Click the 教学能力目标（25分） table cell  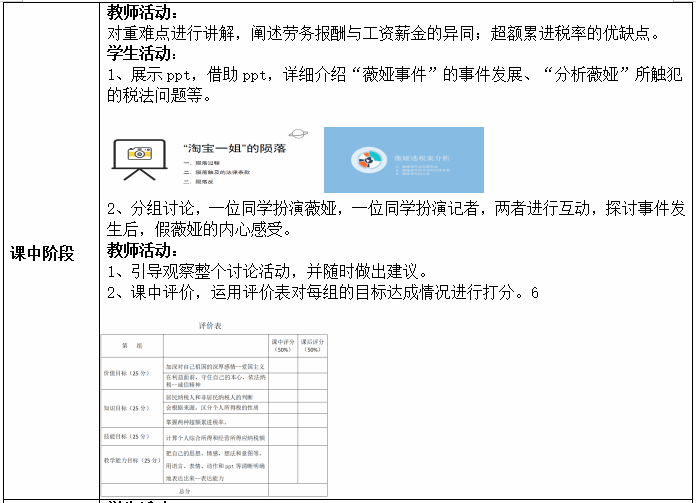pos(133,459)
